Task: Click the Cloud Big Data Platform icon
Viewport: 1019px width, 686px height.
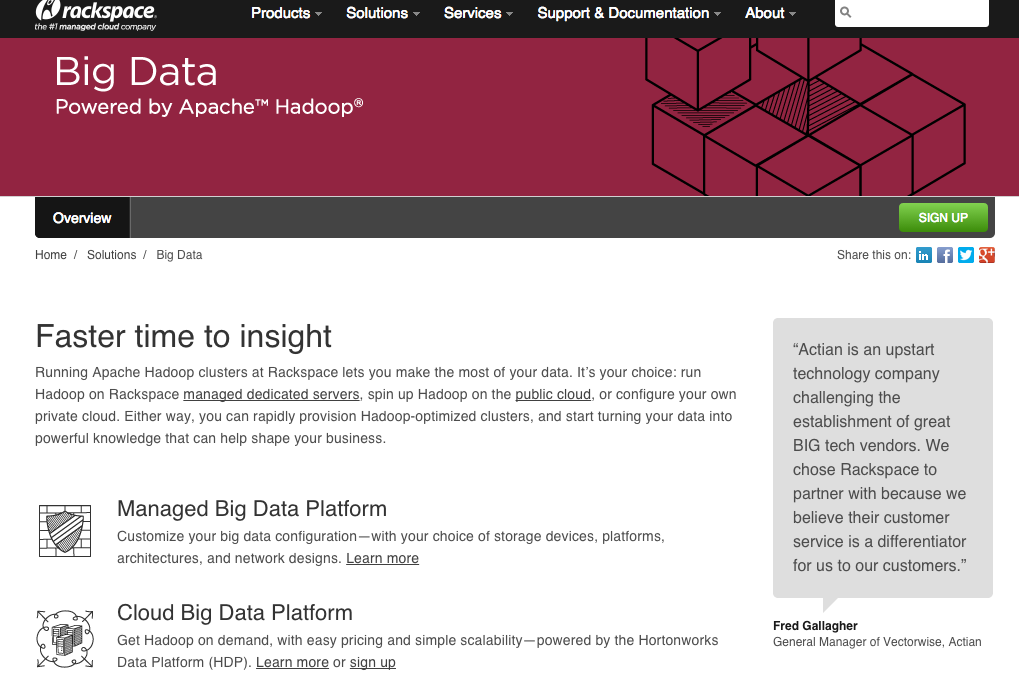Action: click(64, 636)
